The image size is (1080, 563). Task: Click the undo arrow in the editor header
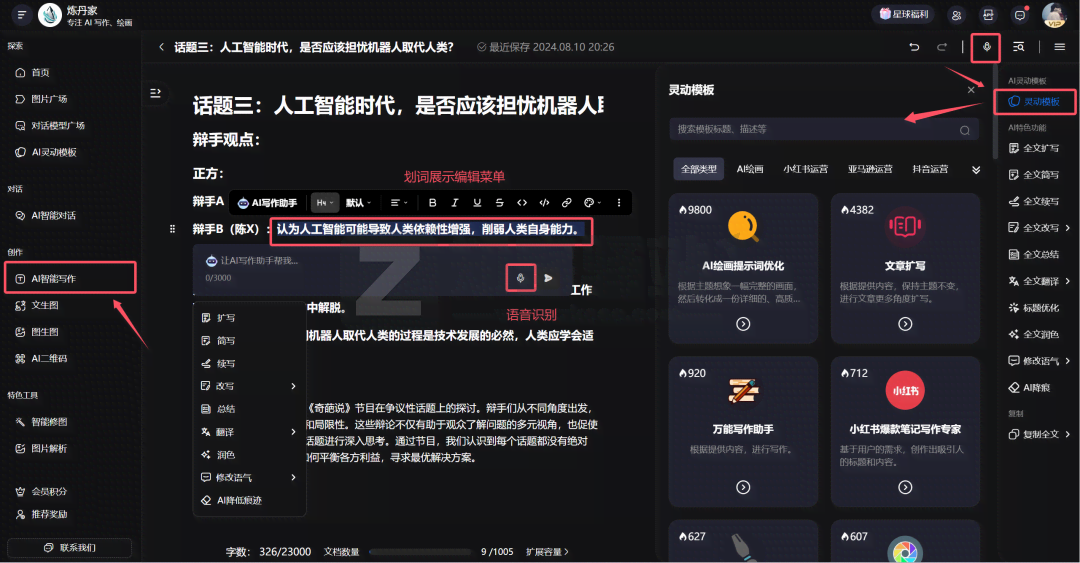coord(914,47)
